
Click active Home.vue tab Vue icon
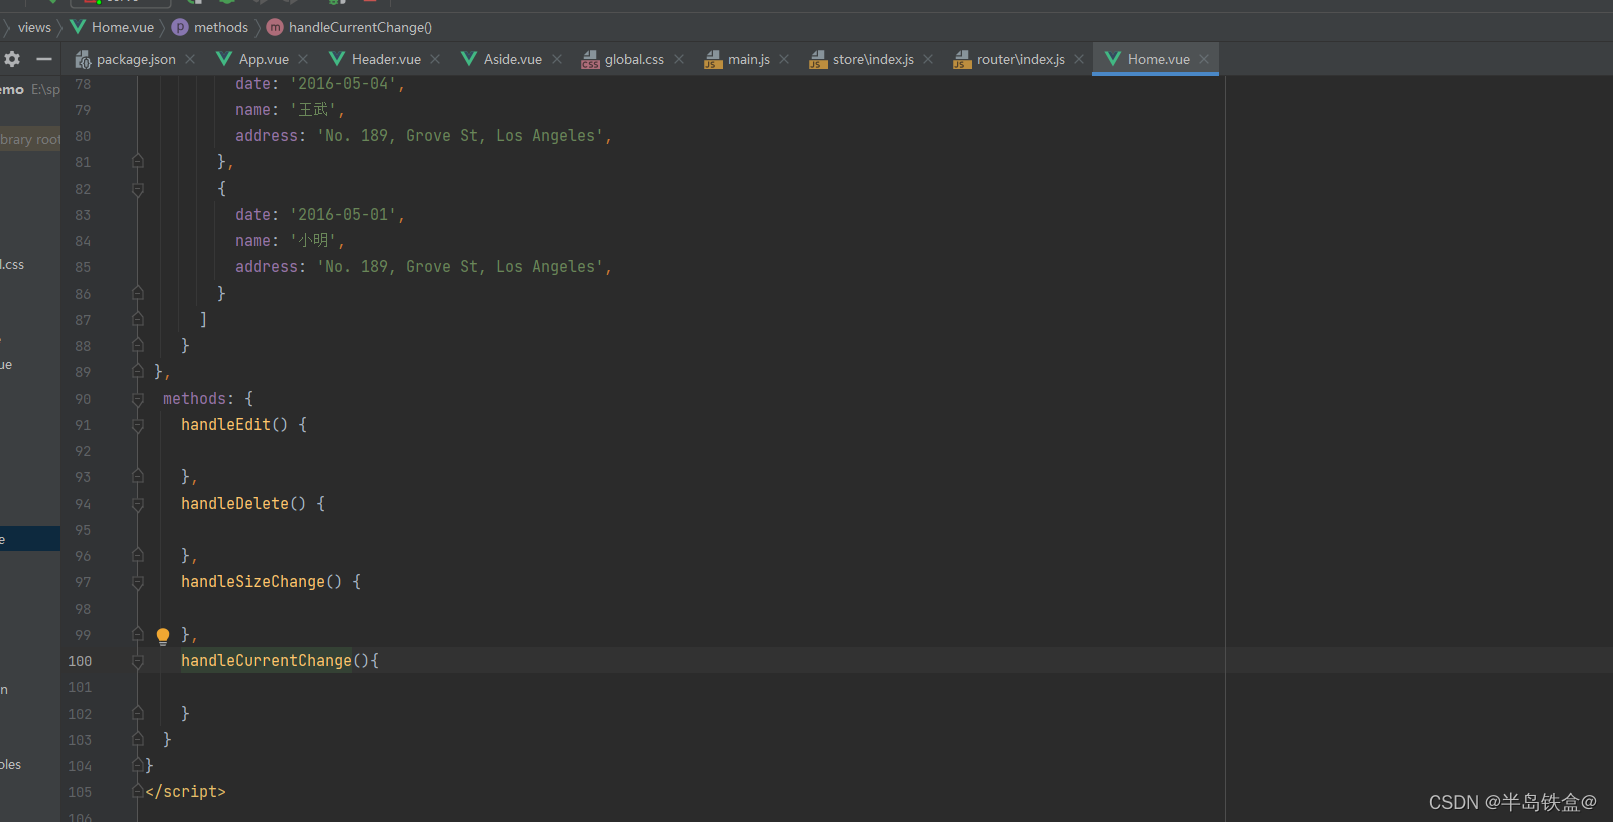tap(1112, 59)
